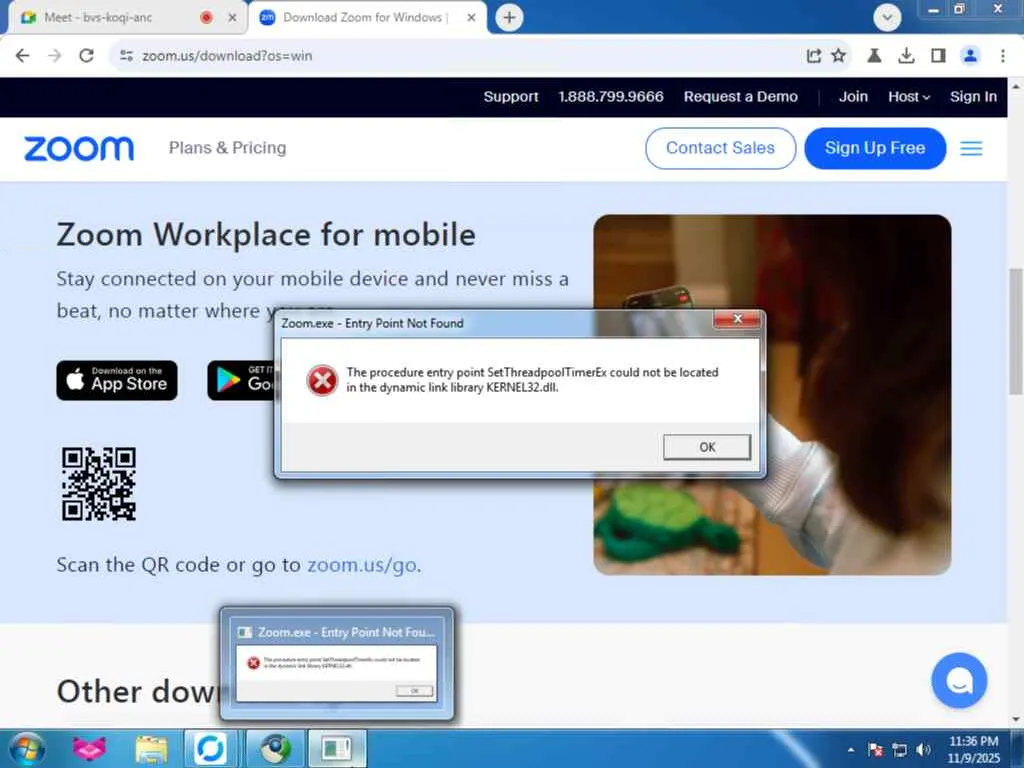Click the share page icon
This screenshot has width=1024, height=768.
814,56
